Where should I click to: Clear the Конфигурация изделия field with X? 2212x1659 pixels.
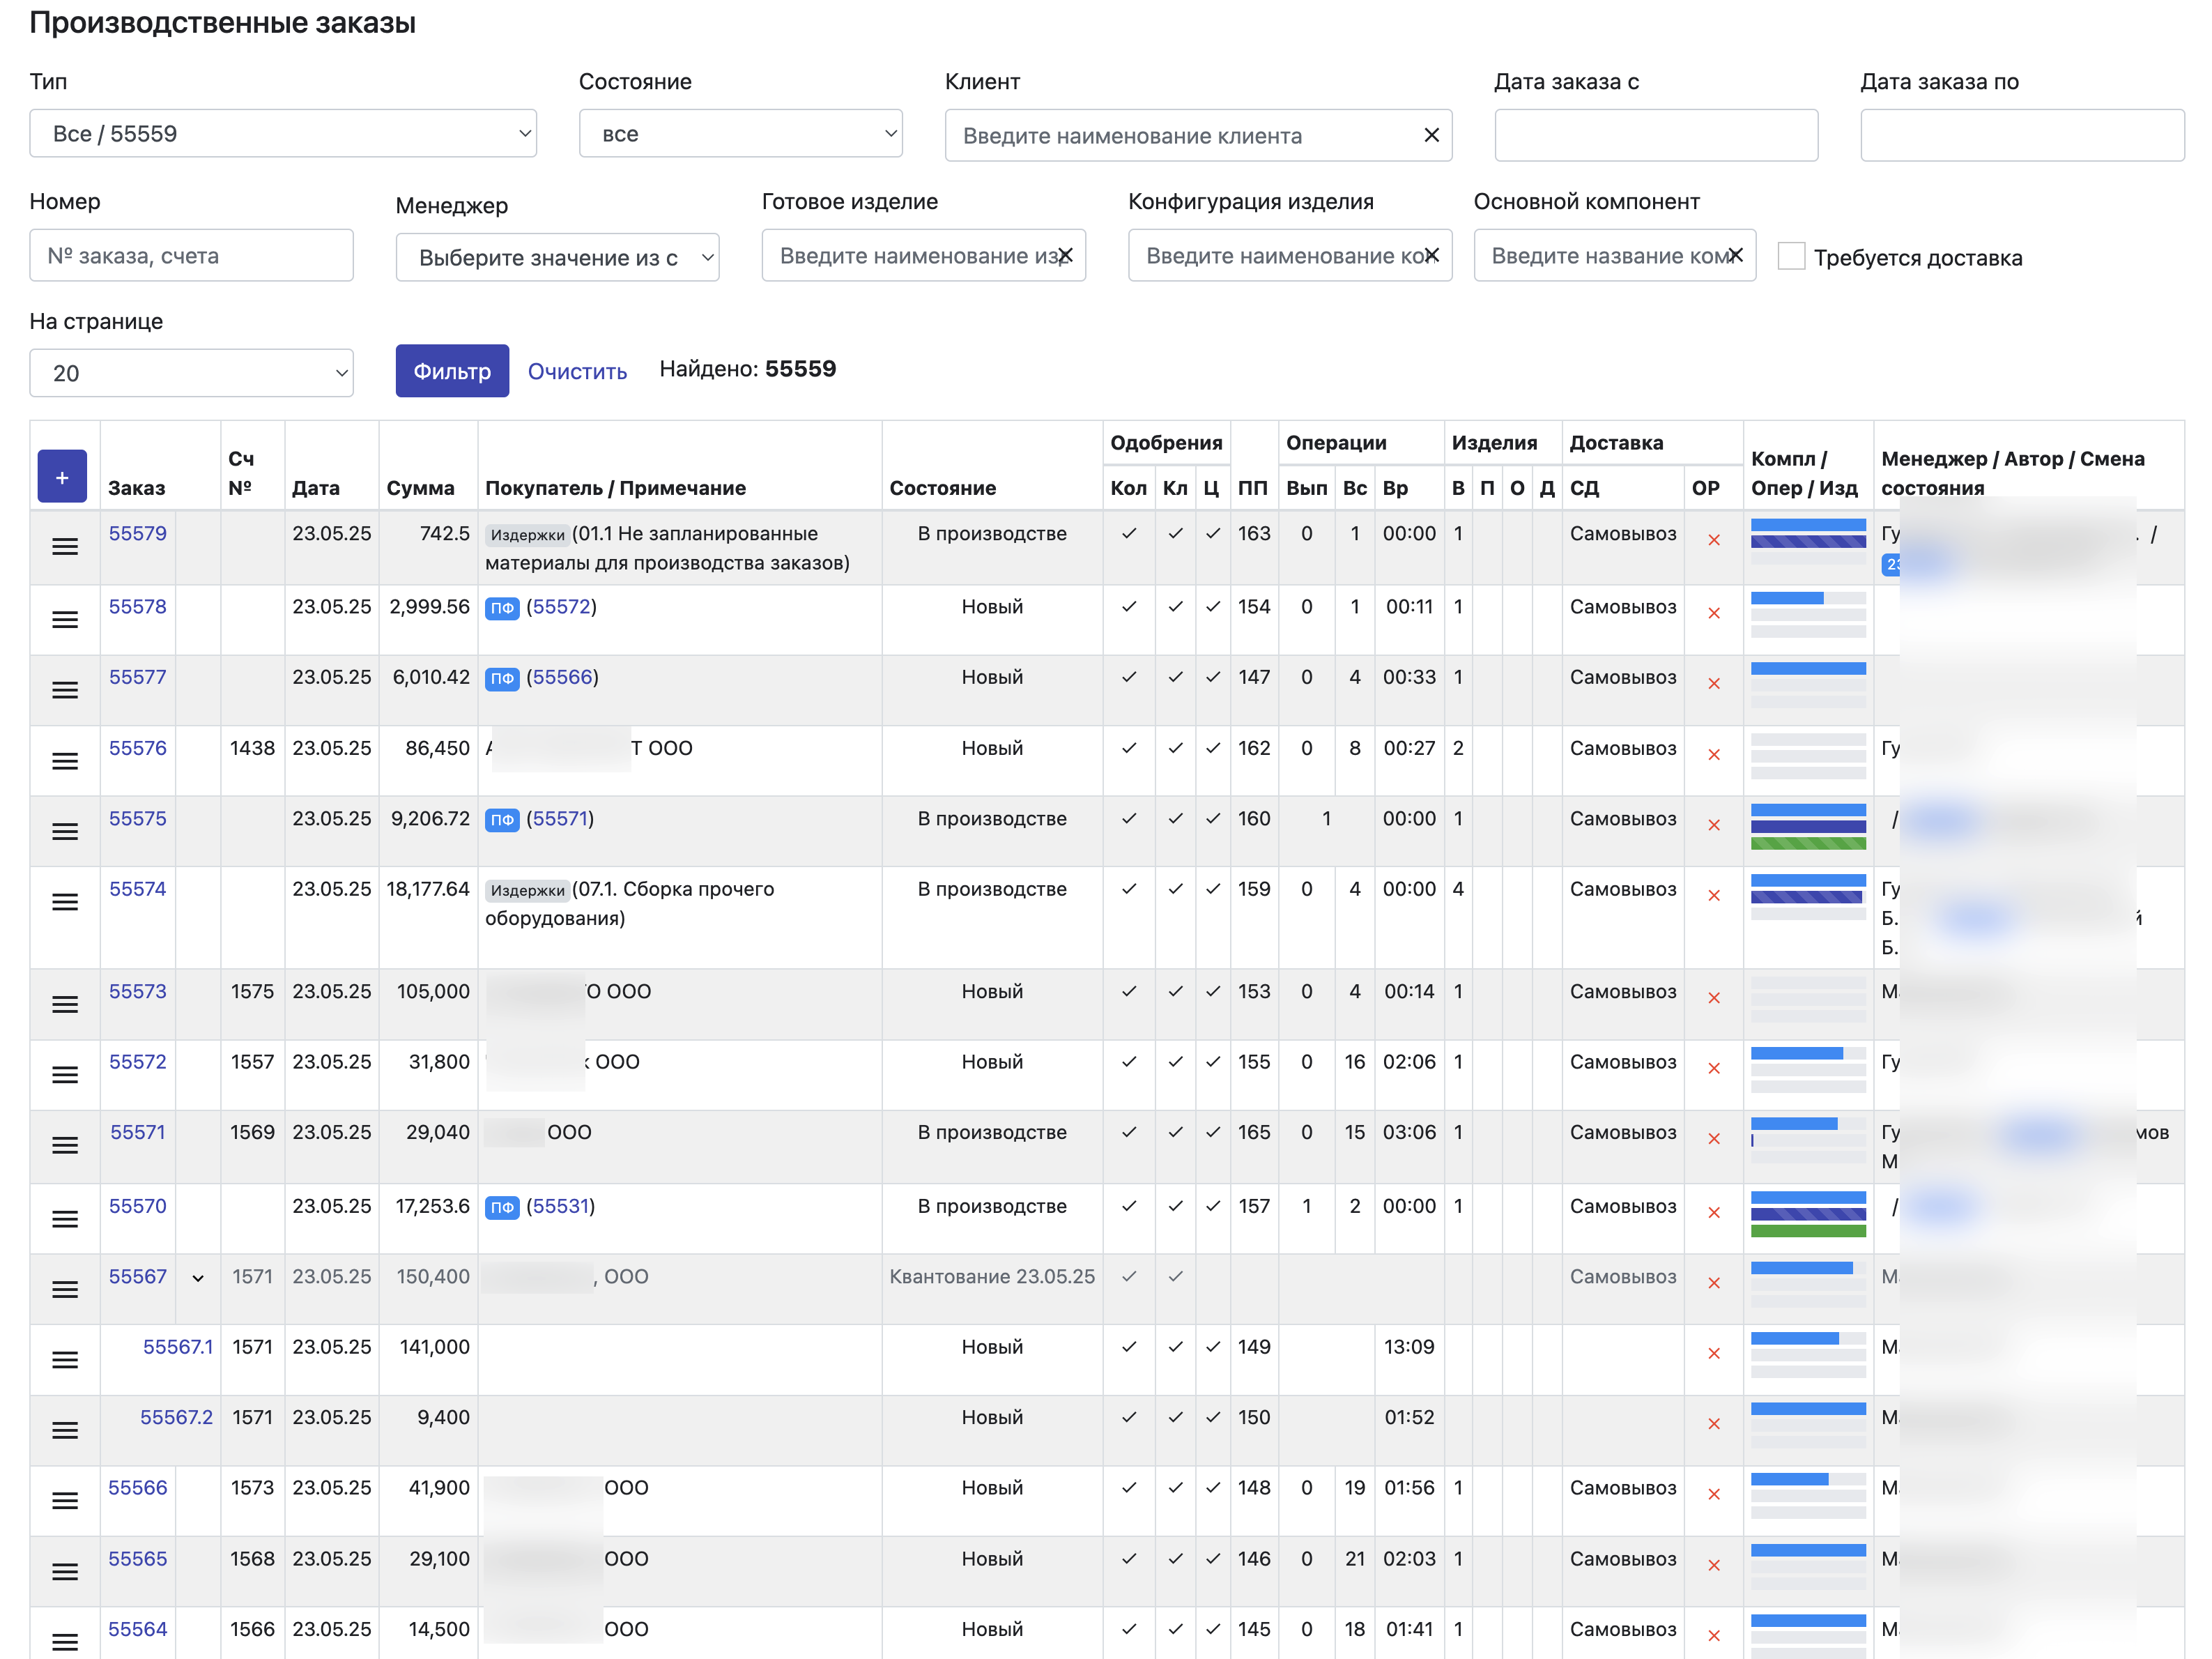point(1432,255)
